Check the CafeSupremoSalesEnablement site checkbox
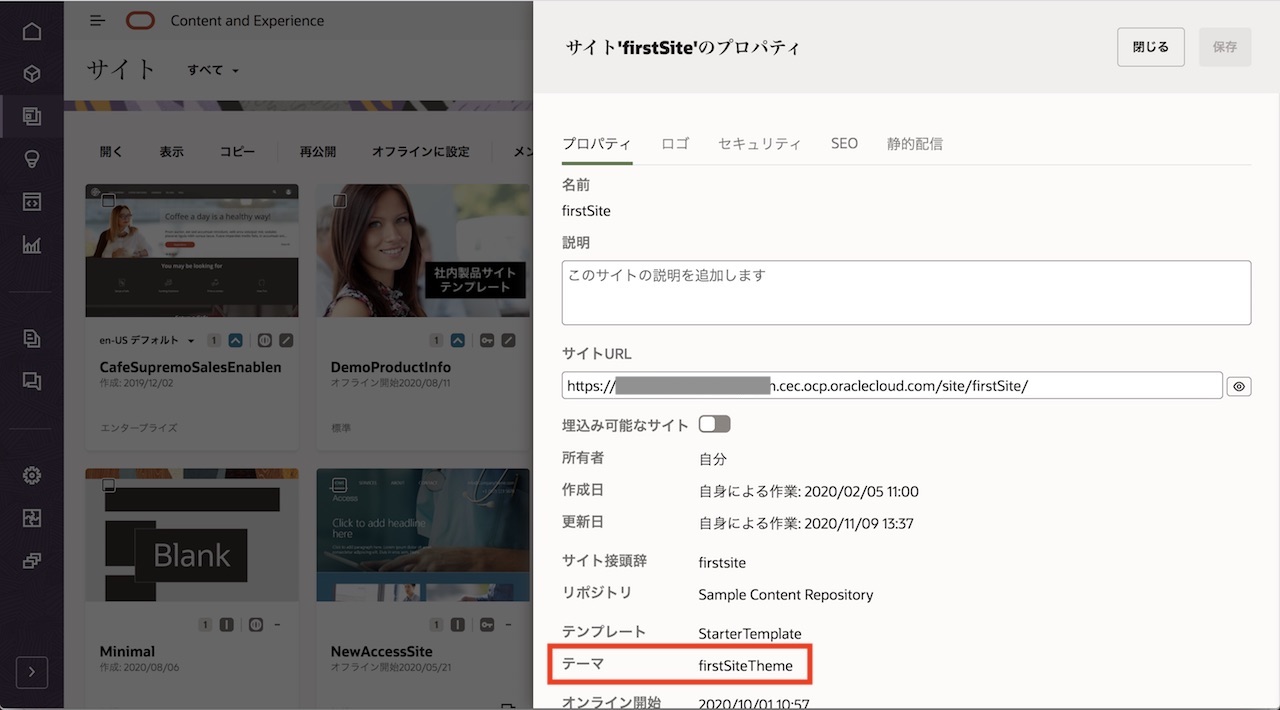This screenshot has height=710, width=1280. (109, 201)
